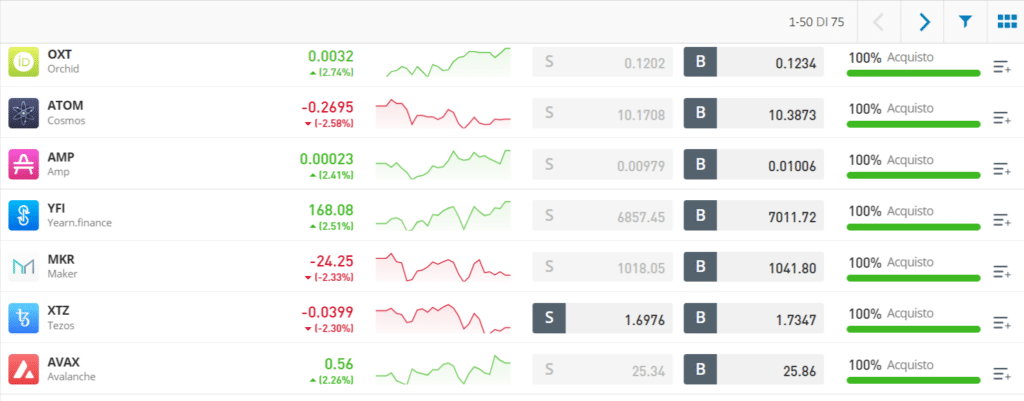Open the XTZ price chart sparkline

coord(443,318)
